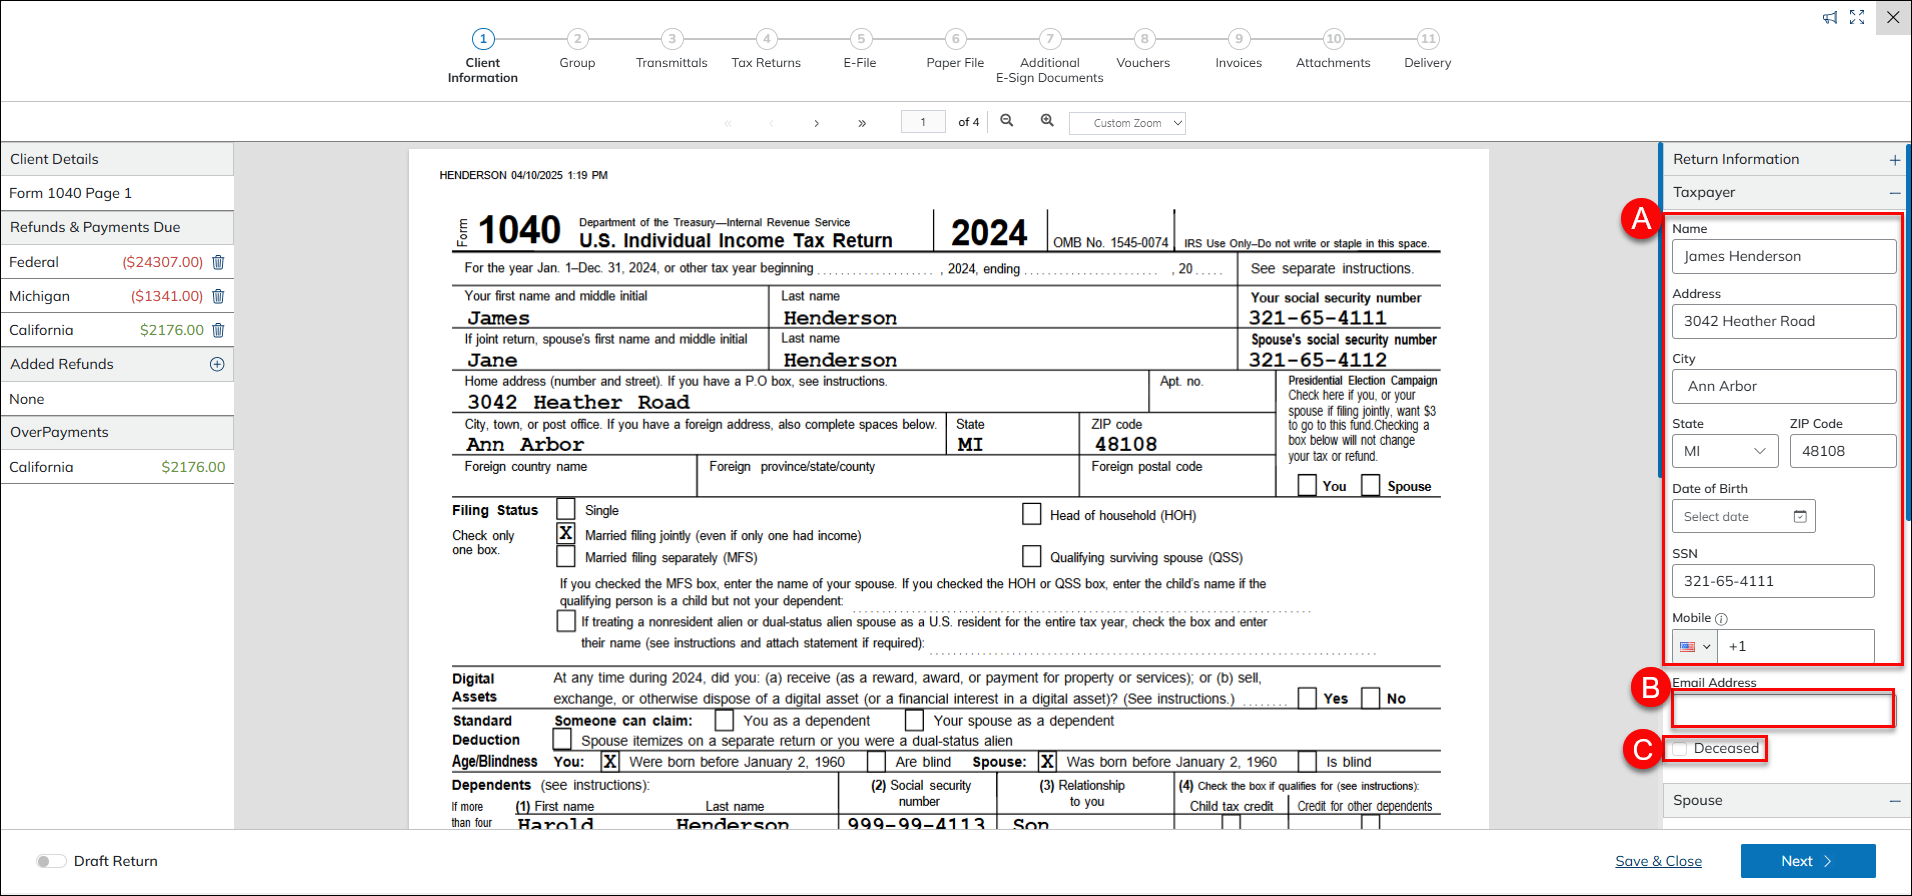Image resolution: width=1912 pixels, height=896 pixels.
Task: Click the Email Address input field
Action: pos(1782,710)
